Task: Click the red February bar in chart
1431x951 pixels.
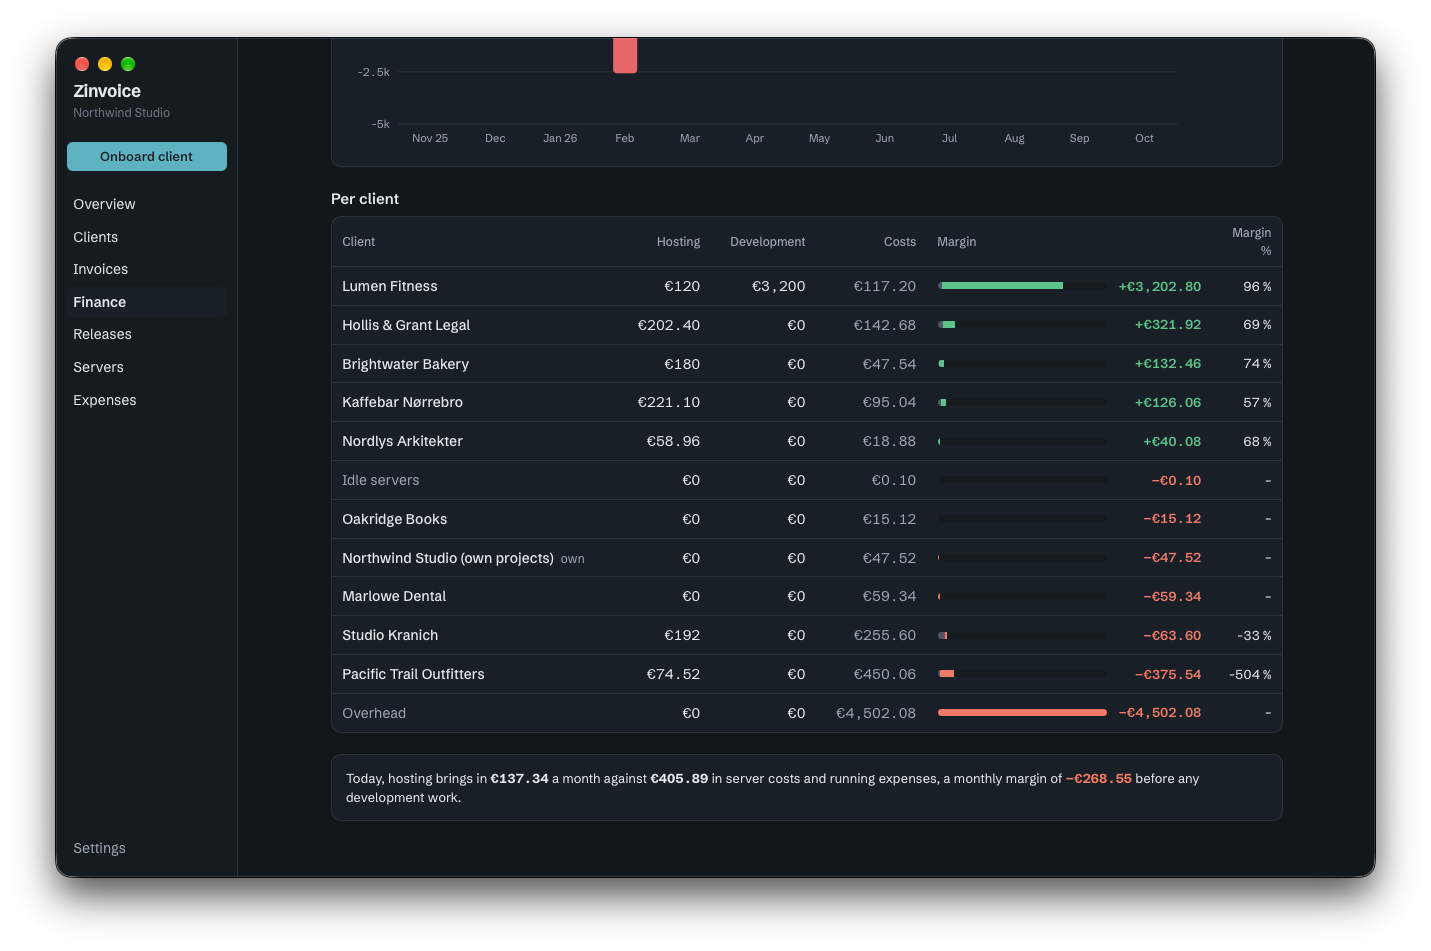Action: [x=625, y=55]
